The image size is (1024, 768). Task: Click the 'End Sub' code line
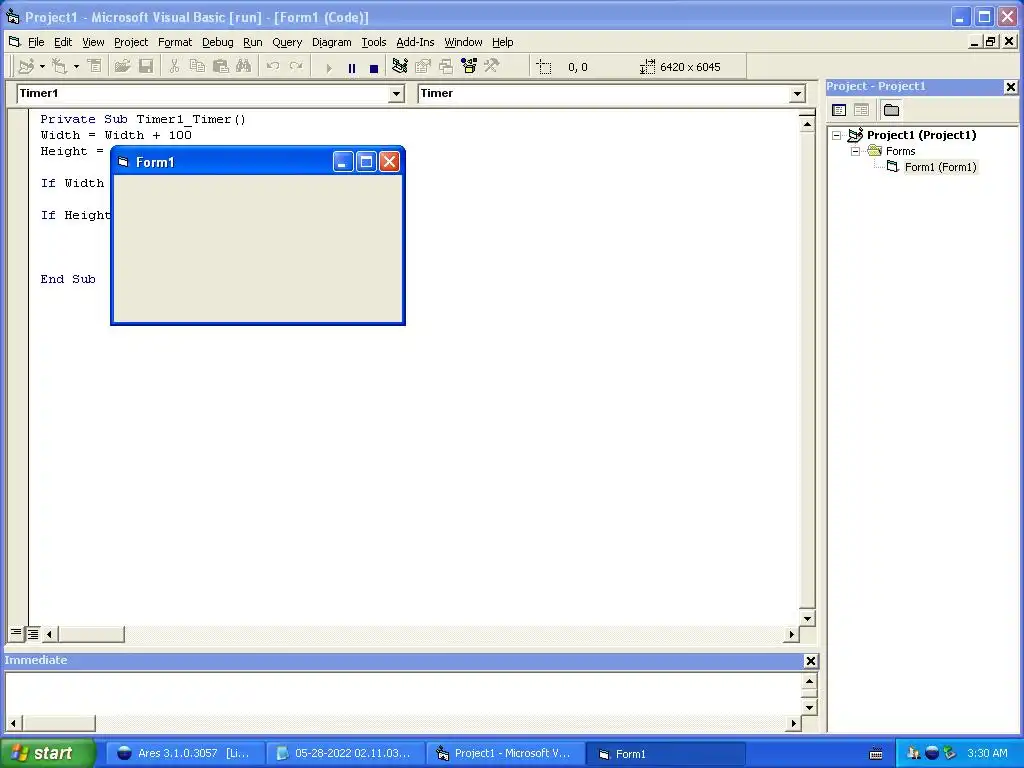point(68,280)
